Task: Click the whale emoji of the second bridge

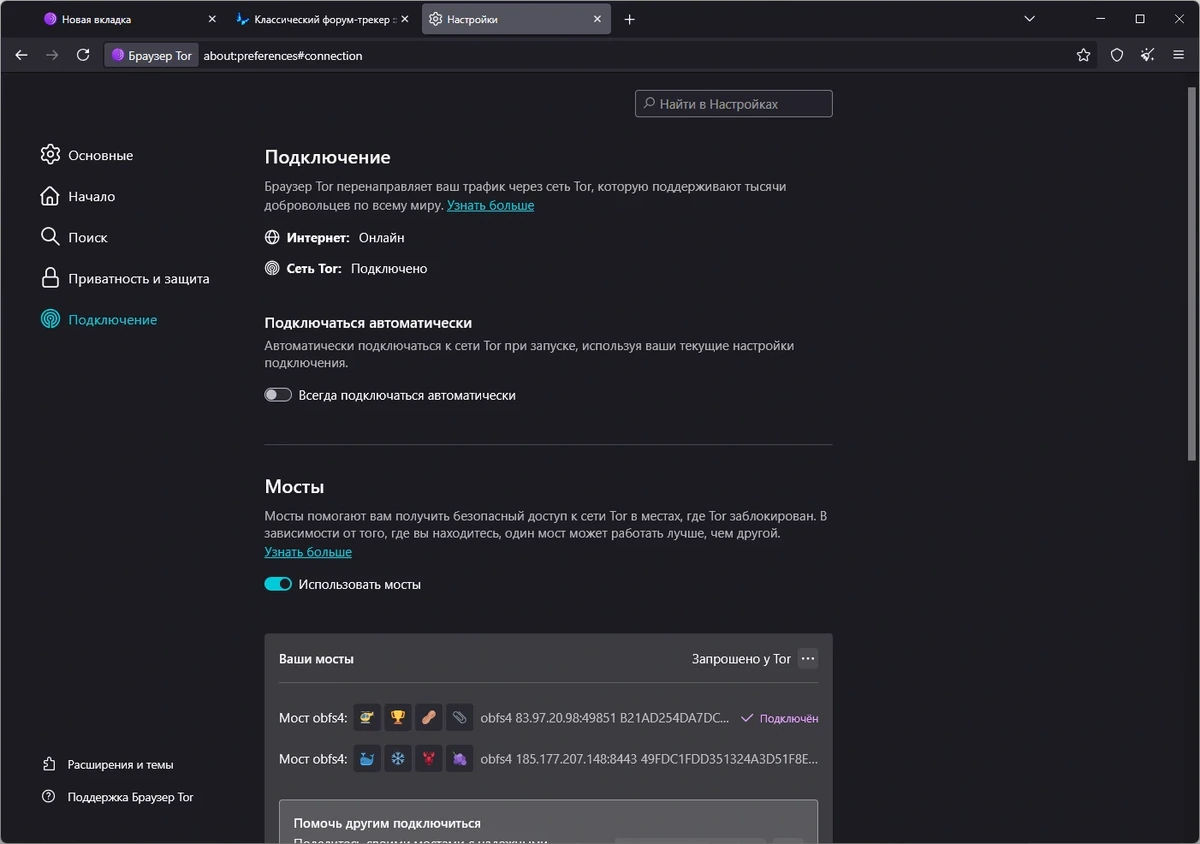Action: (x=367, y=759)
